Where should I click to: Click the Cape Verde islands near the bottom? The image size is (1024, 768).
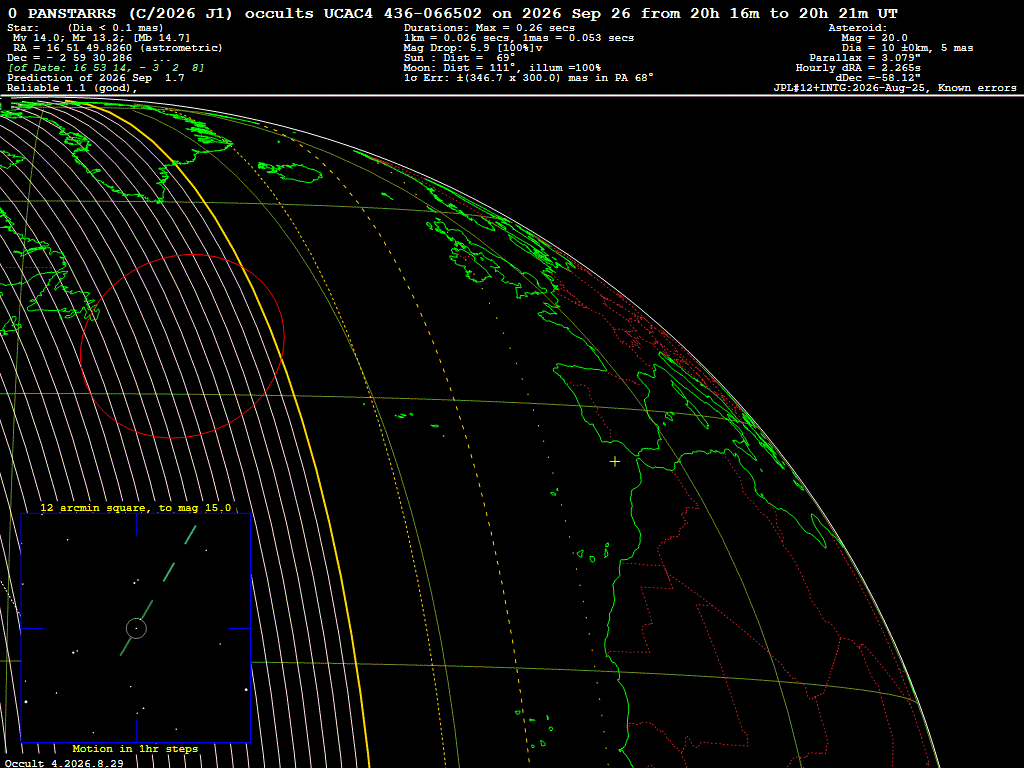(x=536, y=728)
